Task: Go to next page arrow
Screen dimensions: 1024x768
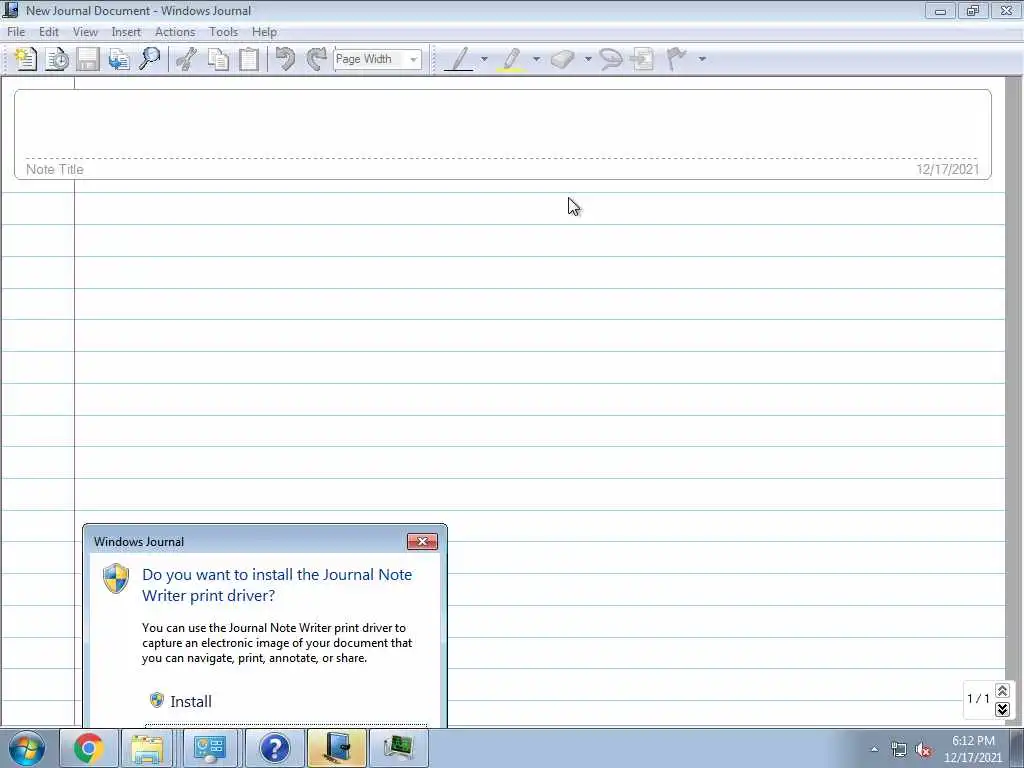Action: [1002, 709]
